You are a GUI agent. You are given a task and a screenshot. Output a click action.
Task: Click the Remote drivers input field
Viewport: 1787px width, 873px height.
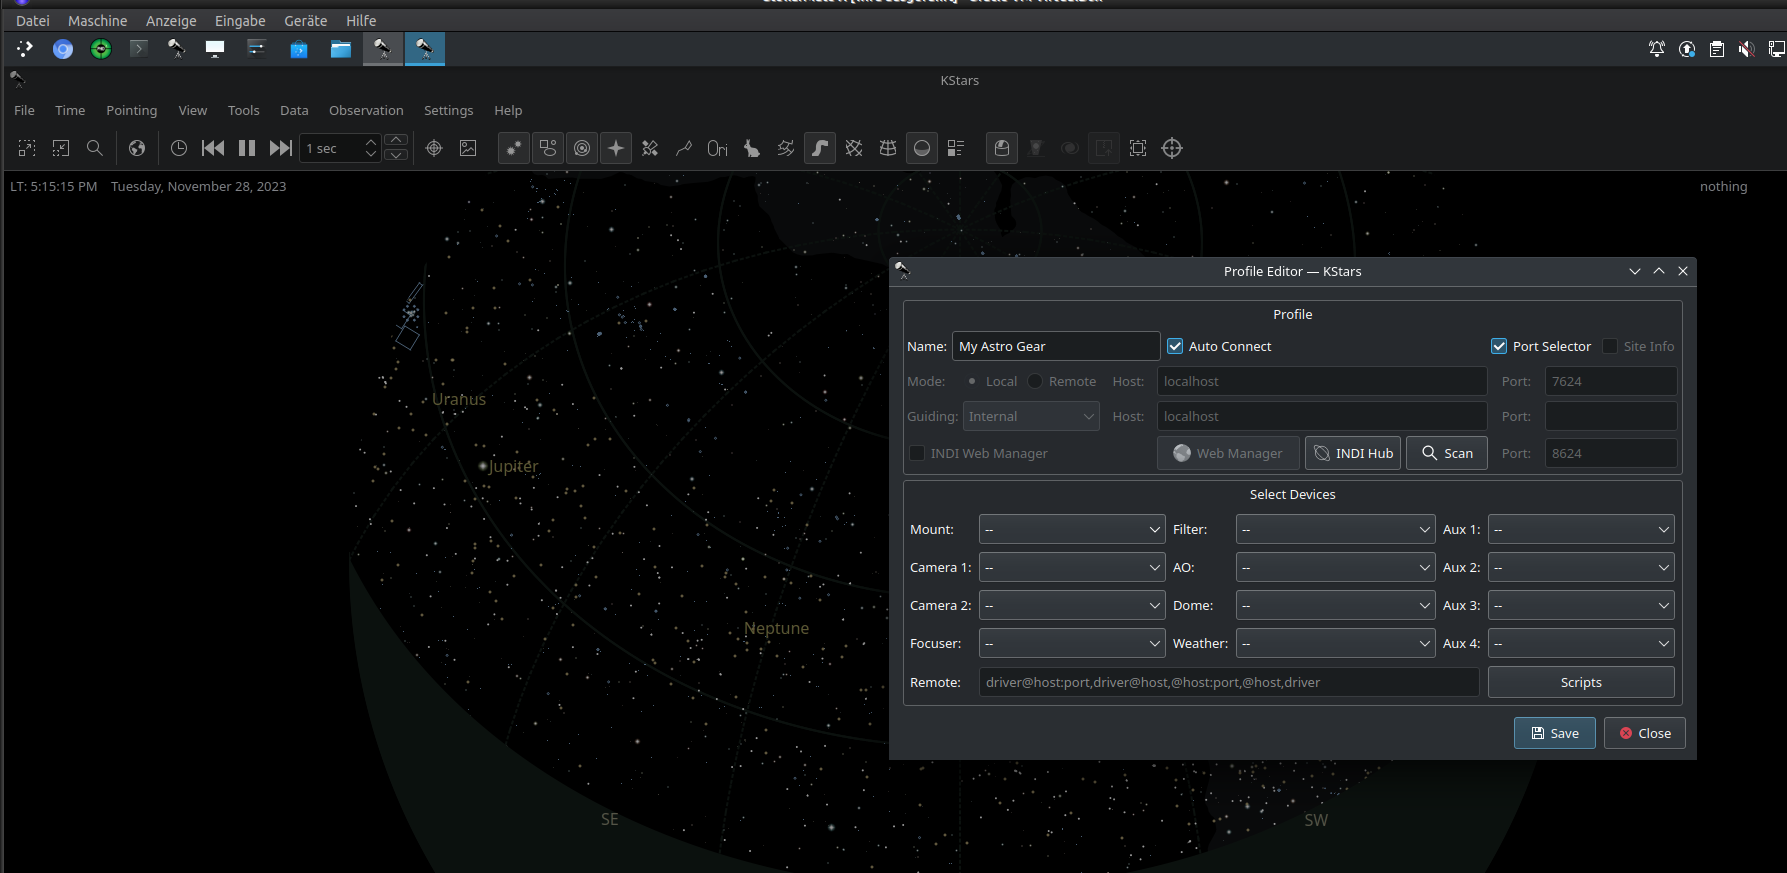1229,682
